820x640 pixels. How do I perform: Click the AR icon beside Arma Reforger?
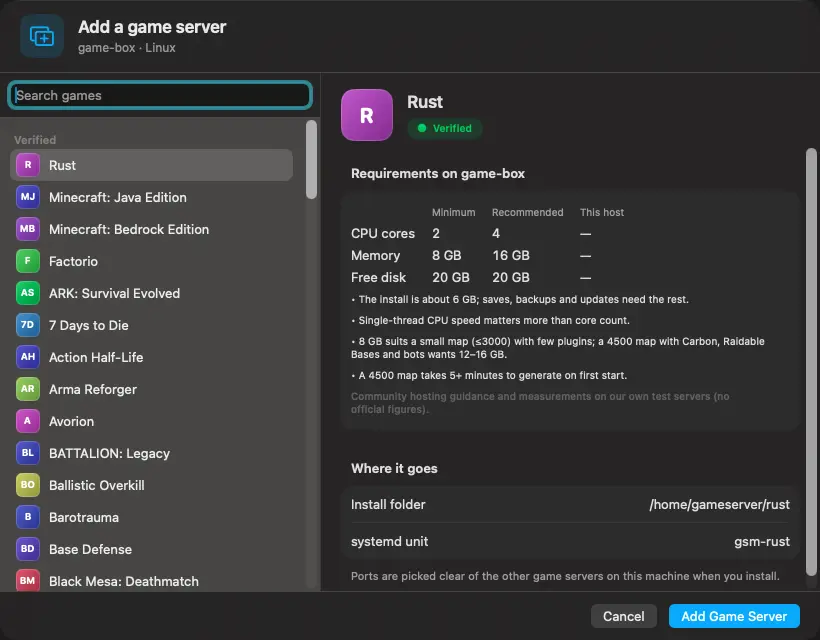point(28,389)
